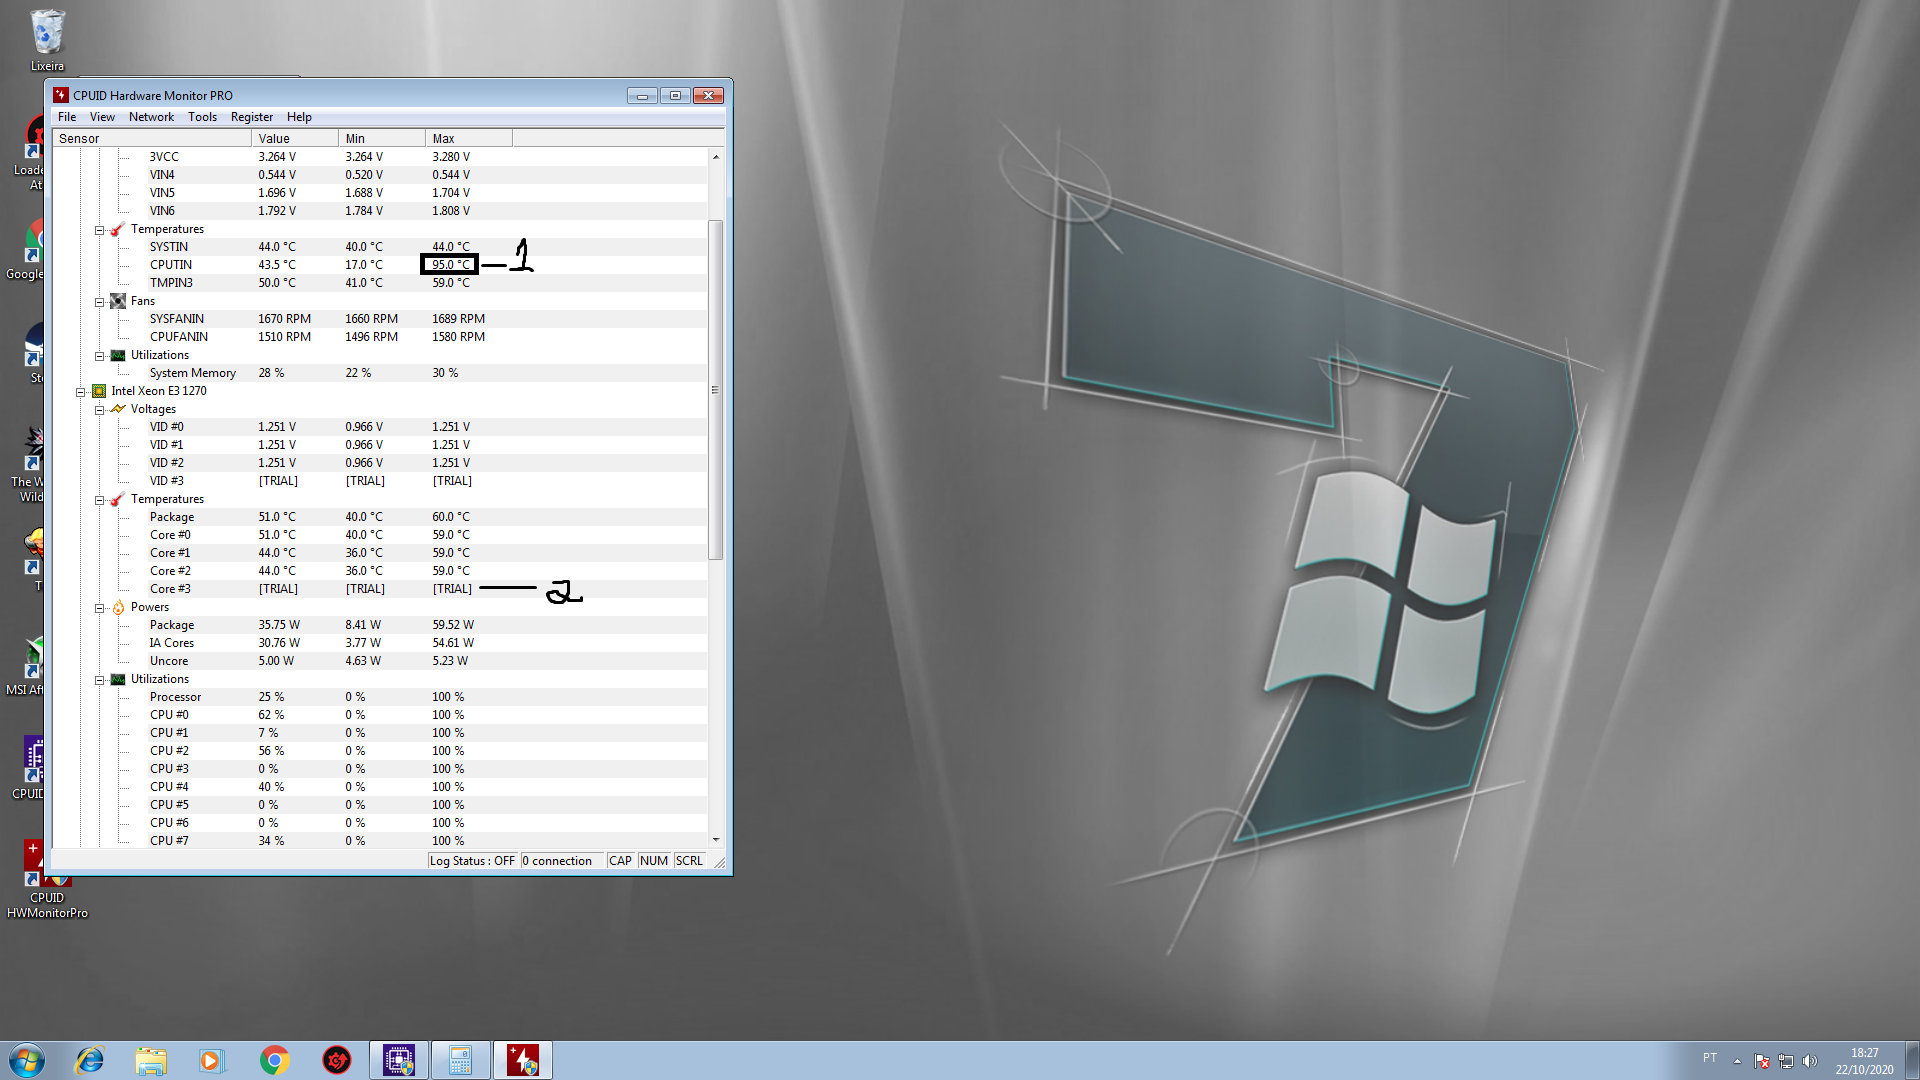Image resolution: width=1920 pixels, height=1080 pixels.
Task: Open the View menu
Action: point(102,117)
